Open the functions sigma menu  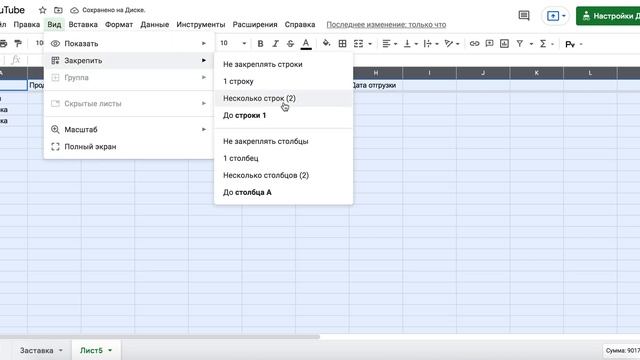(543, 43)
